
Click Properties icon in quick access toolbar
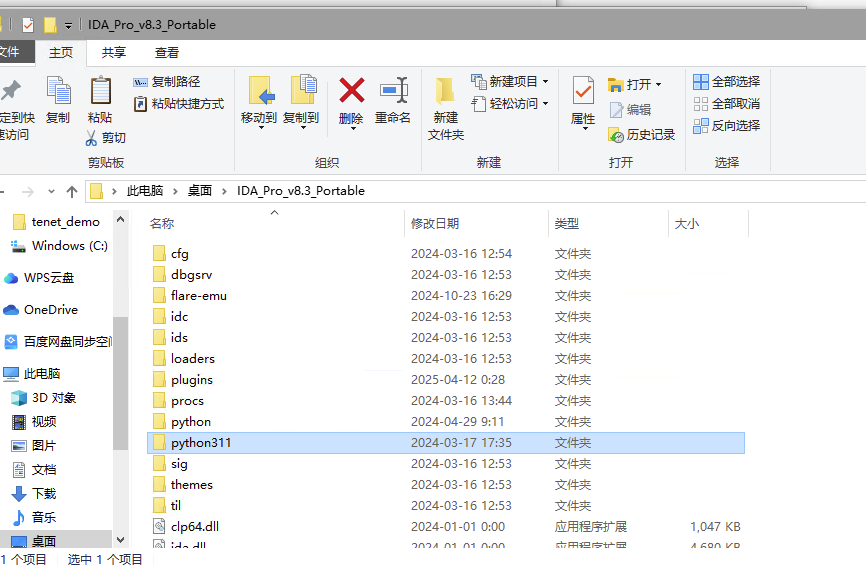point(28,25)
